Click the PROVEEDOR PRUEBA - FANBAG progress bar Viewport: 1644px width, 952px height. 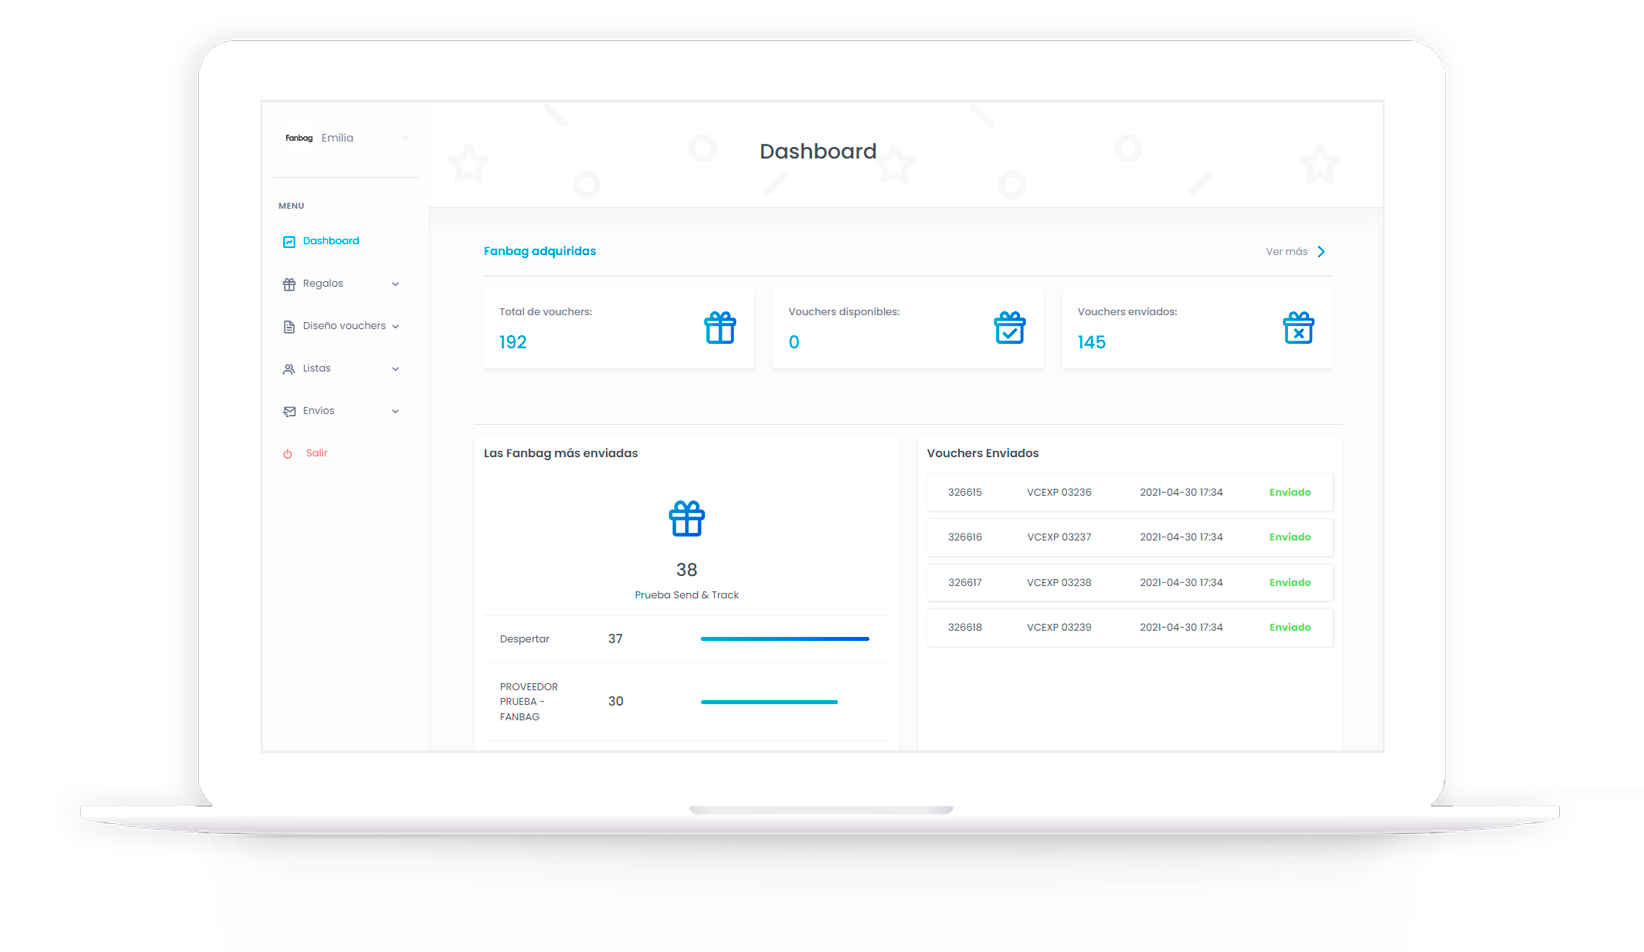(x=769, y=702)
